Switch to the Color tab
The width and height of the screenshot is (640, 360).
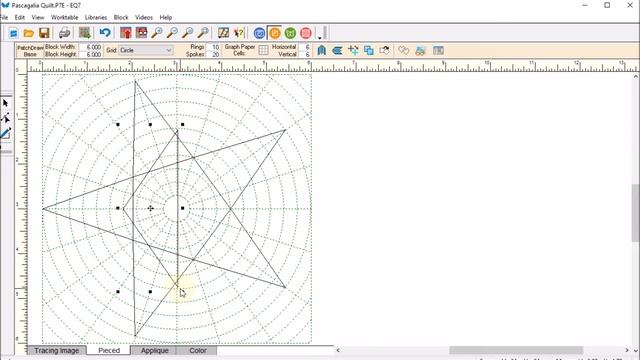198,350
